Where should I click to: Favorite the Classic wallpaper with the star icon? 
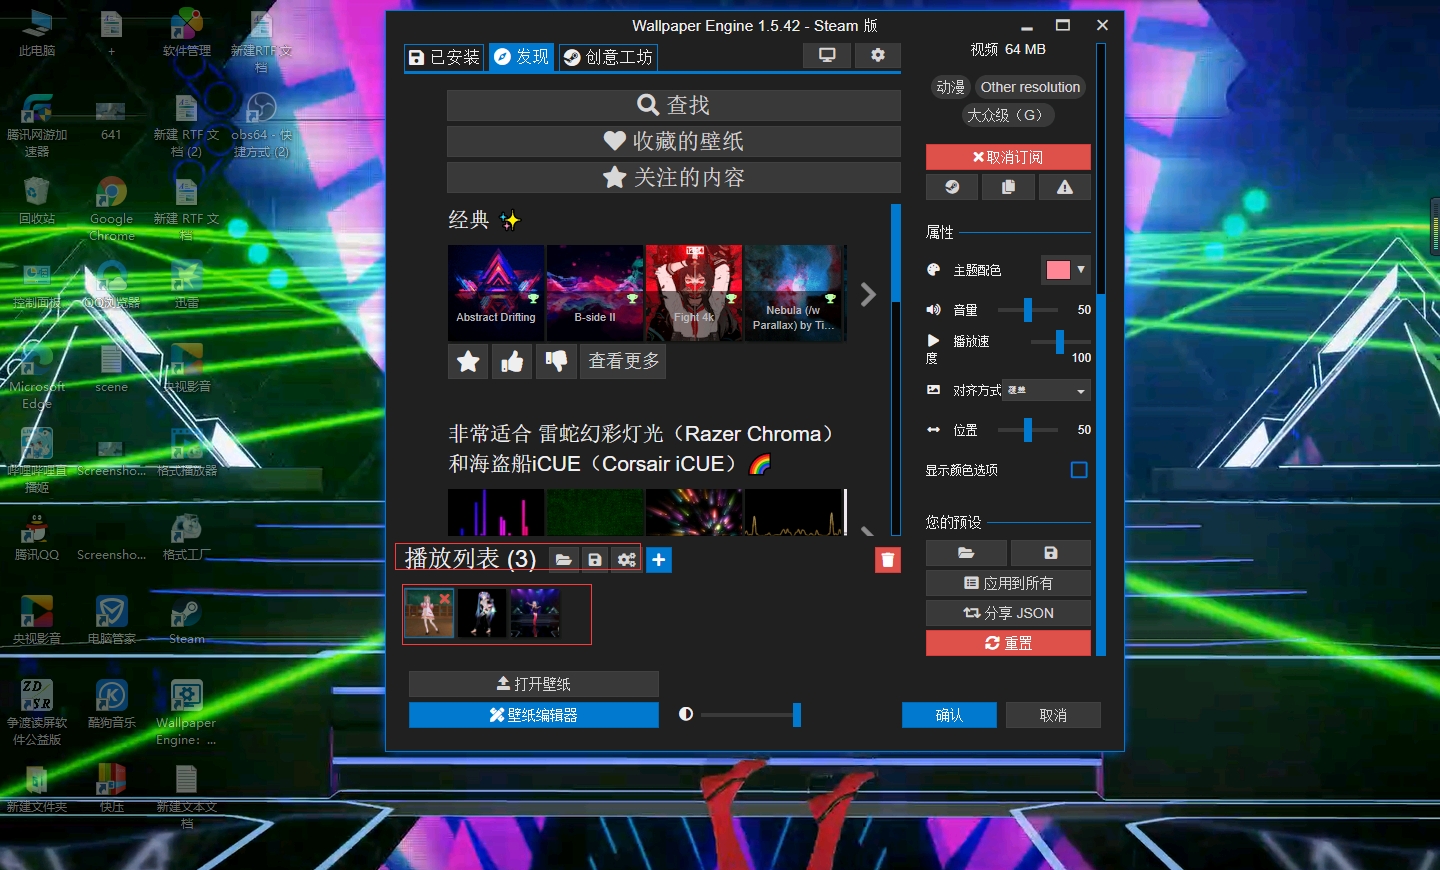(x=468, y=361)
